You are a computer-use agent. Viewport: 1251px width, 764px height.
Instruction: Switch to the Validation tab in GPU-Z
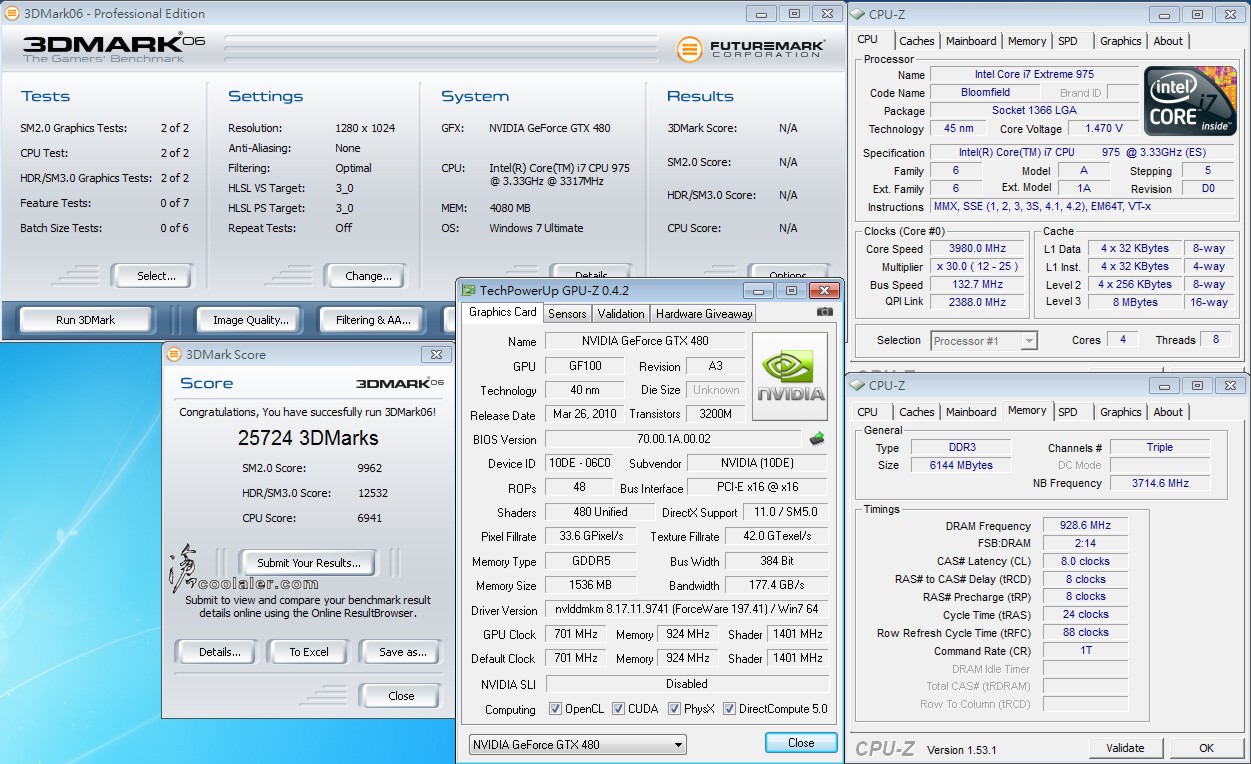click(621, 313)
